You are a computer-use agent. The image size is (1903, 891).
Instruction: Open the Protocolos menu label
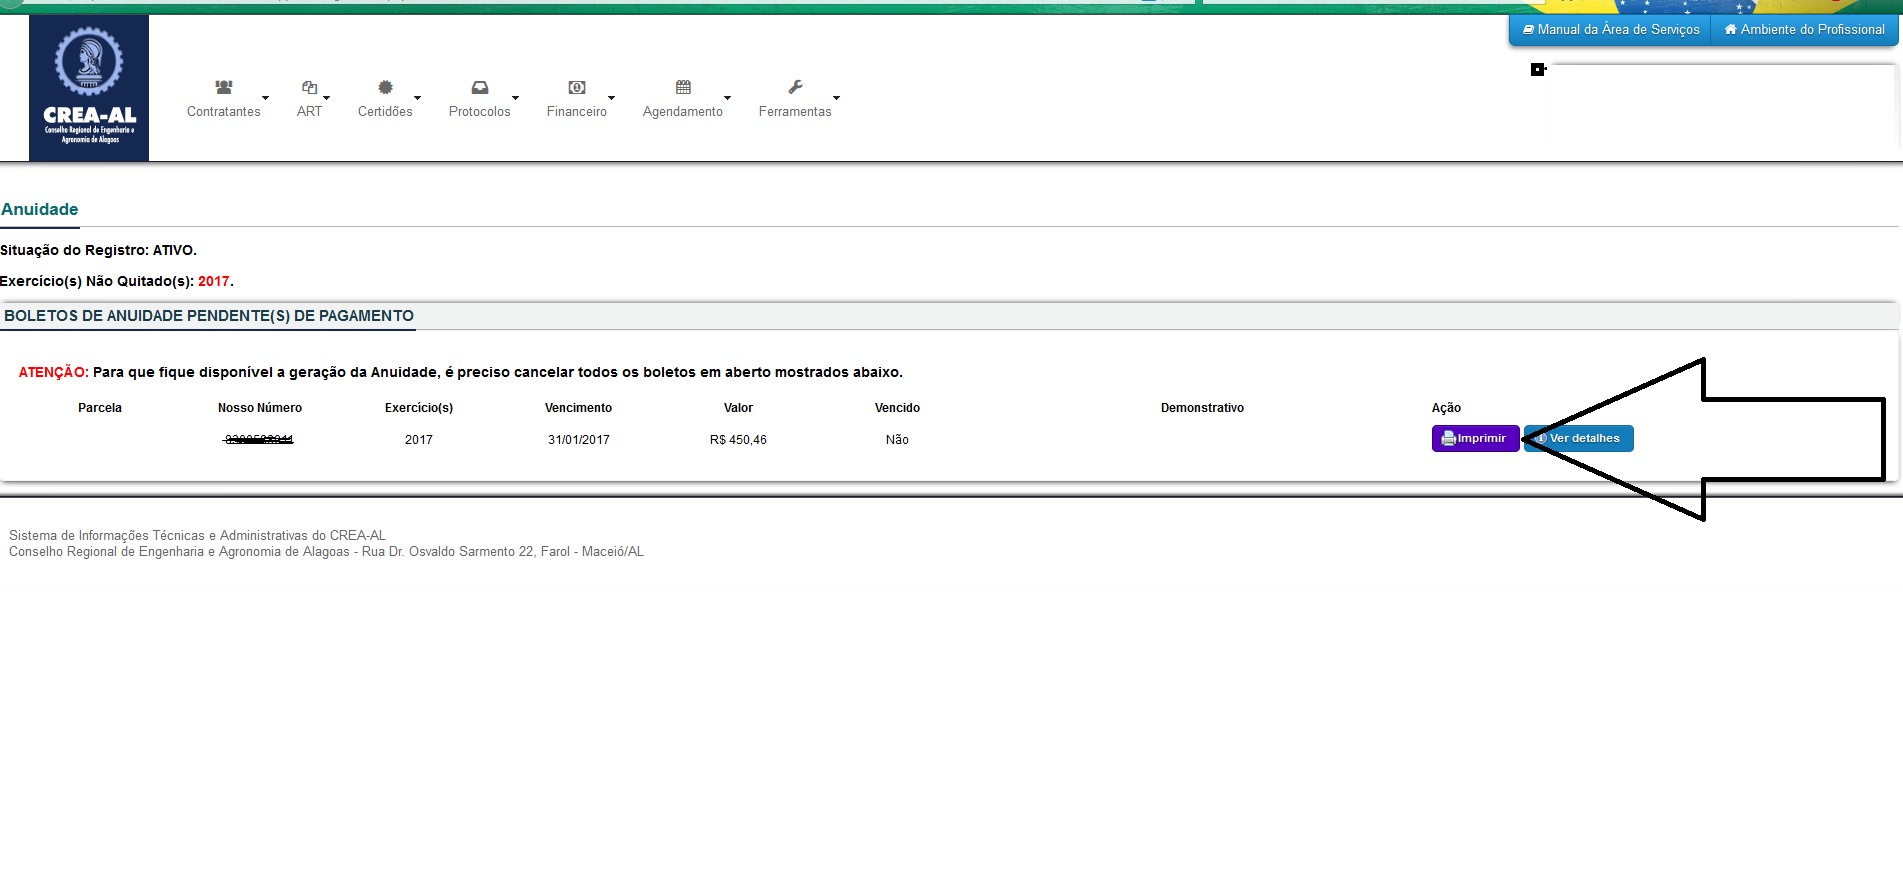pyautogui.click(x=480, y=112)
